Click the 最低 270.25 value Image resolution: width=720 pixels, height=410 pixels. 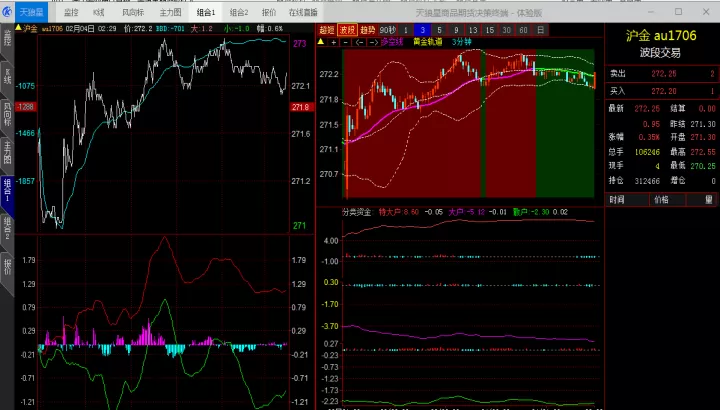[703, 166]
